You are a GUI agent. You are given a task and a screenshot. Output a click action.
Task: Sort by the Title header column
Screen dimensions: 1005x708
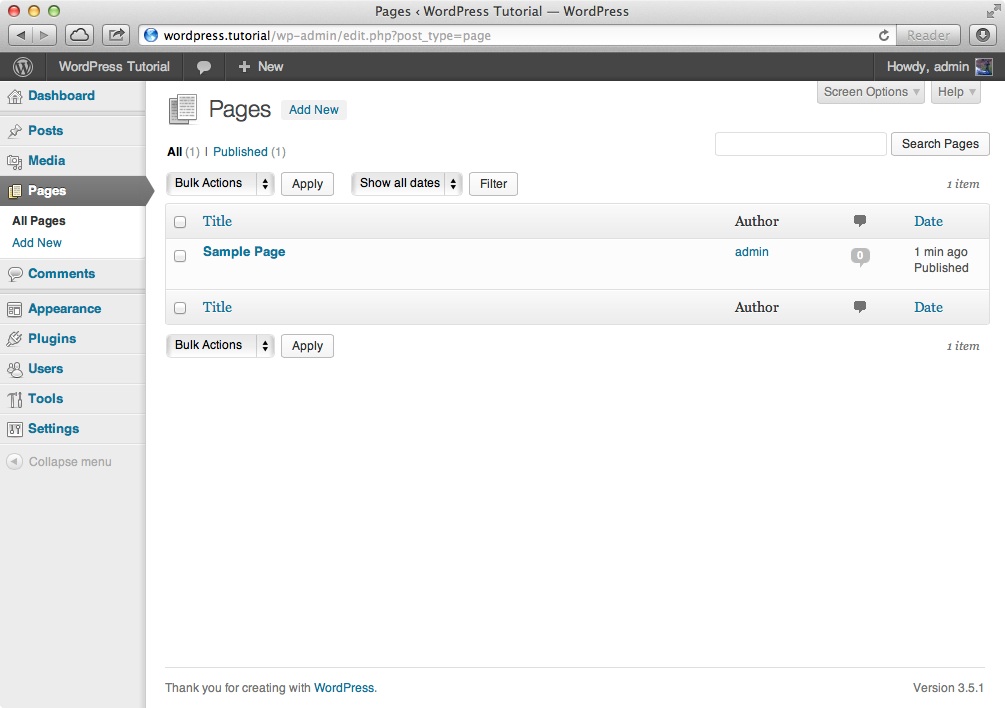[x=217, y=221]
